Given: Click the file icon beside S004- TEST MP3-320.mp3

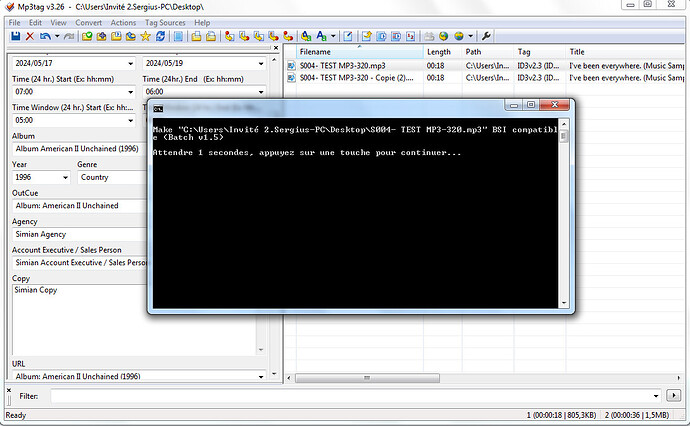Looking at the screenshot, I should (291, 66).
